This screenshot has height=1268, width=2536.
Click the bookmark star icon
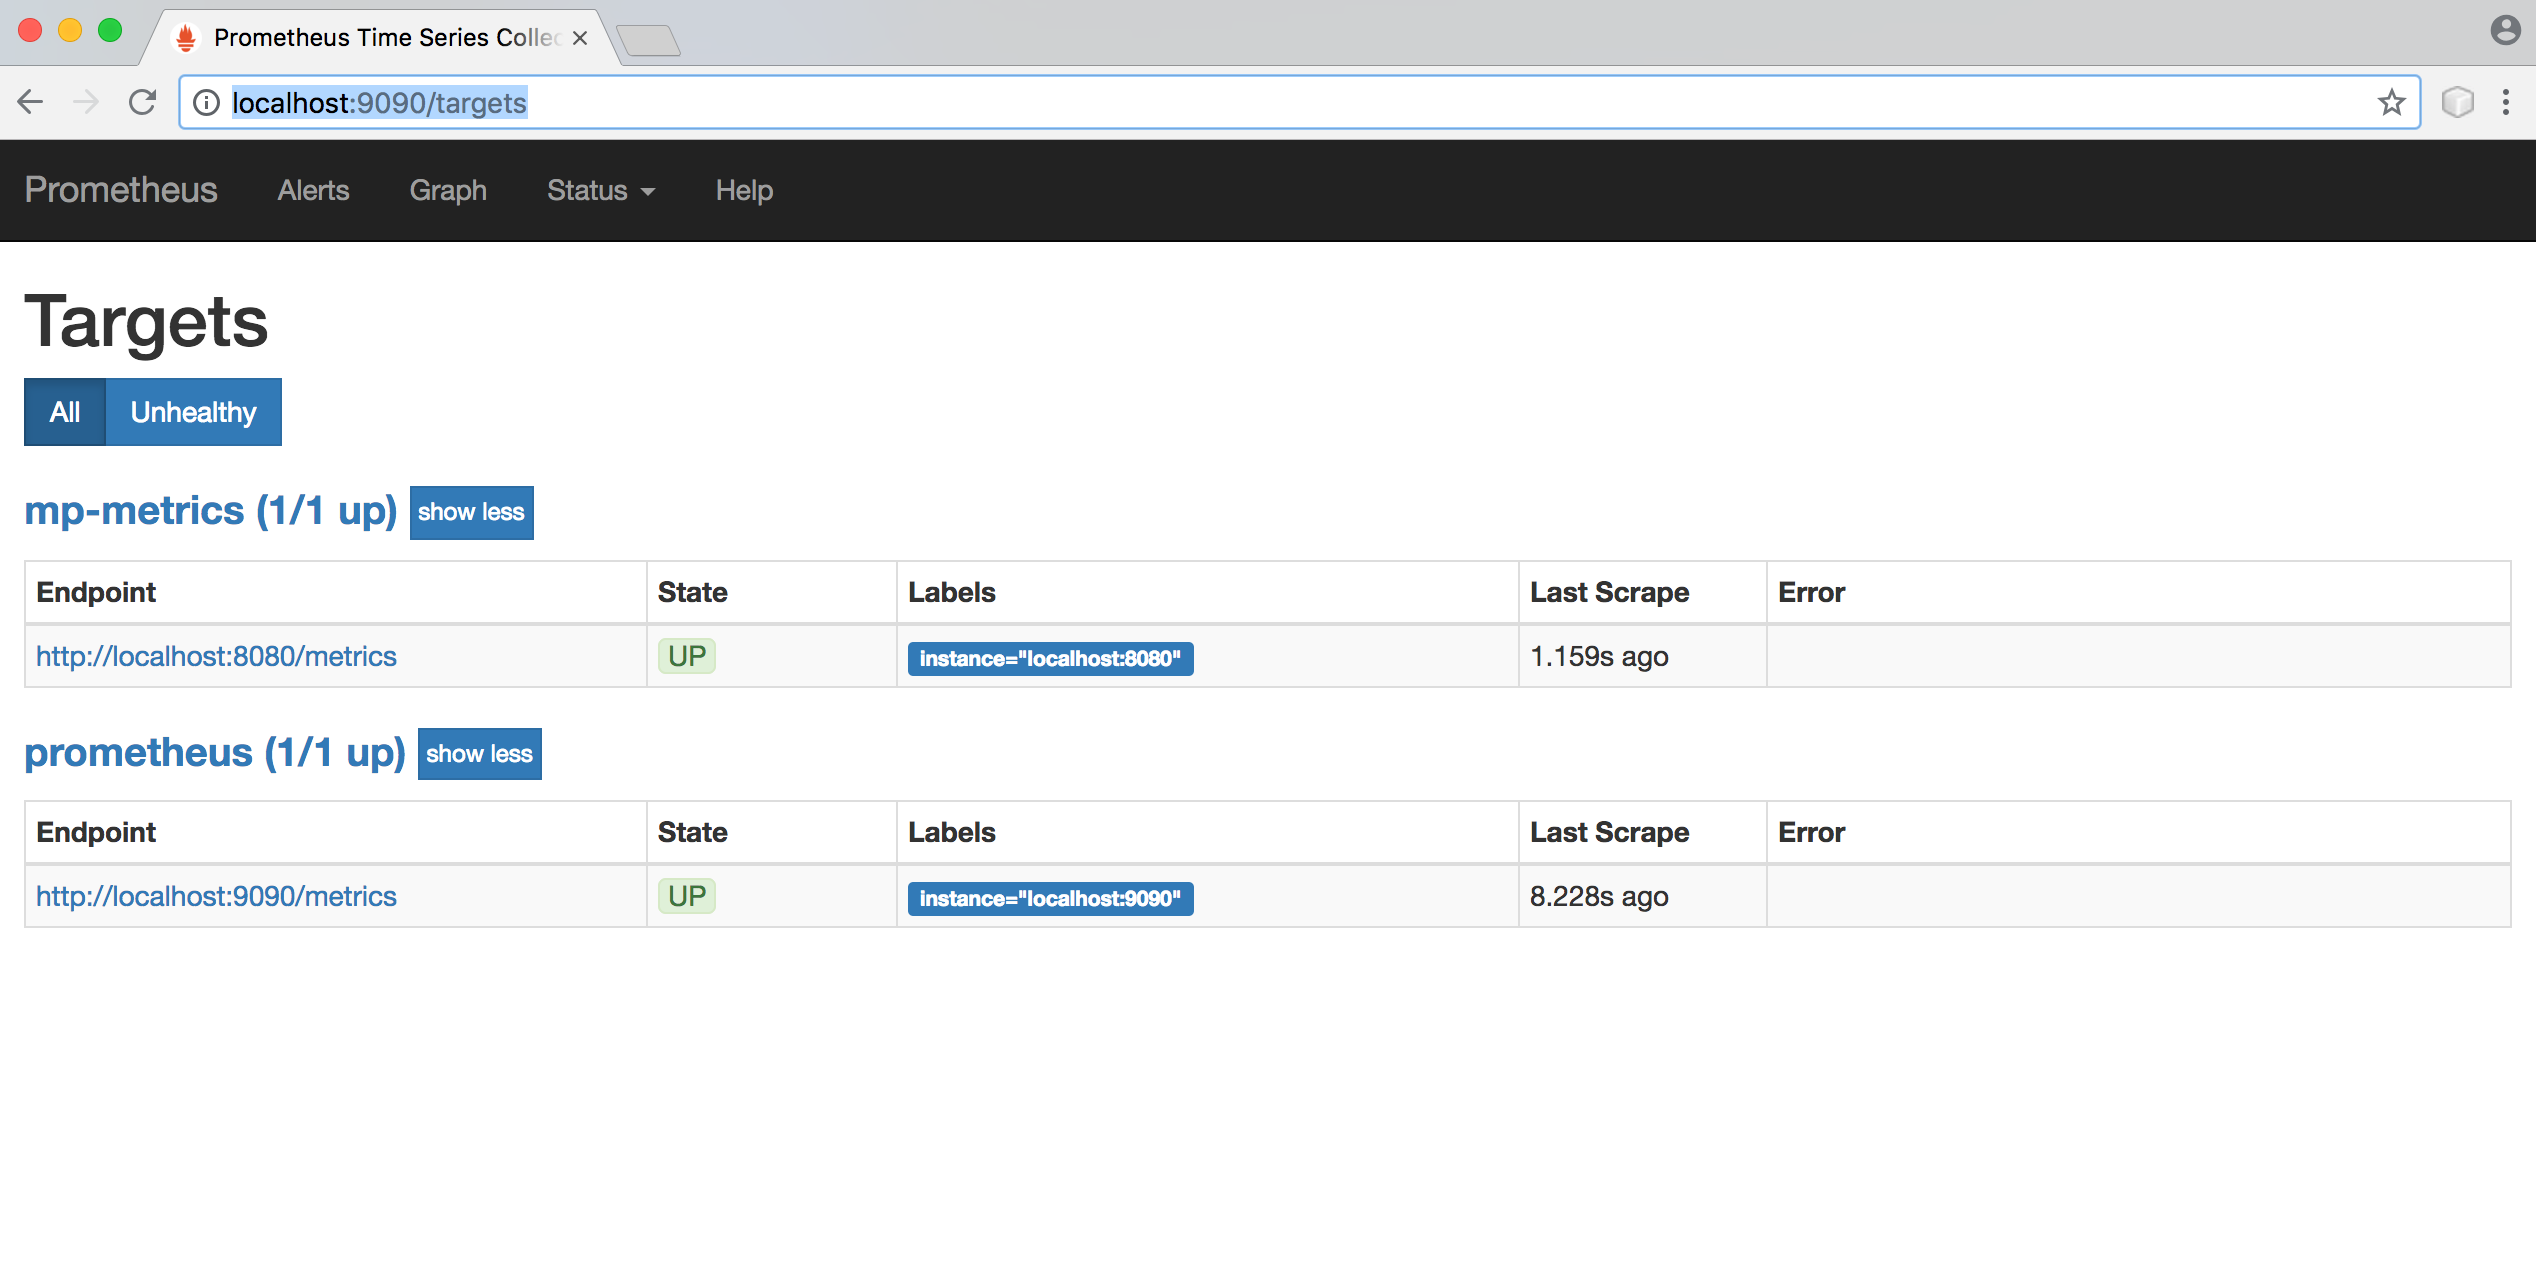2391,102
